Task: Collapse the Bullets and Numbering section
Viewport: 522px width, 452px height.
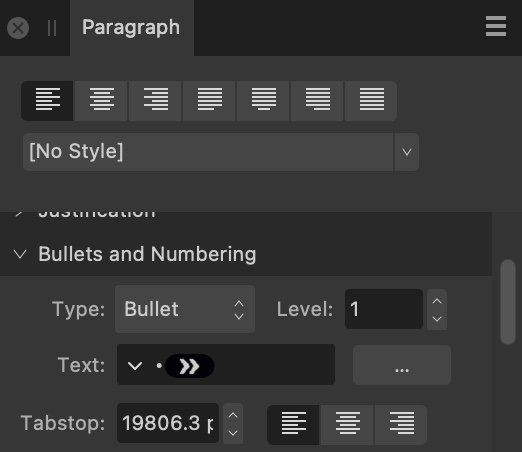Action: coord(20,254)
